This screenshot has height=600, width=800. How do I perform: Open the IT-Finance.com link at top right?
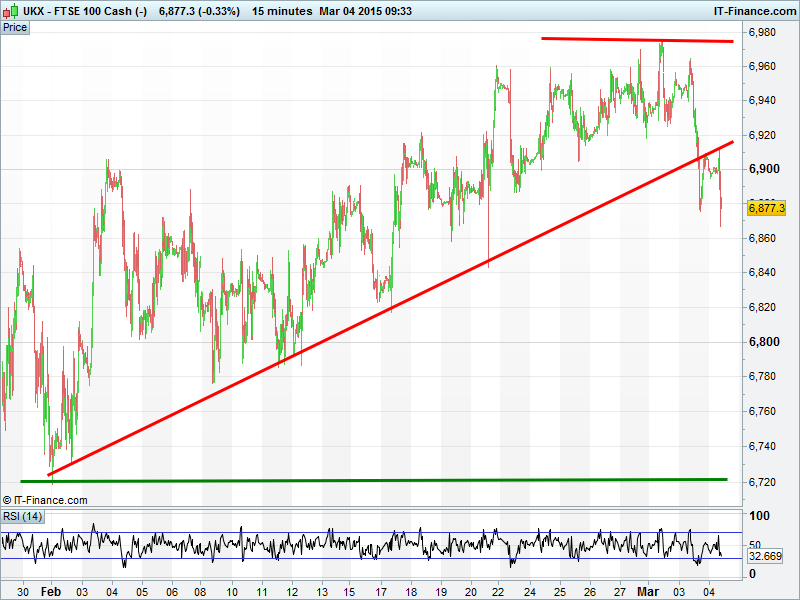click(x=753, y=11)
